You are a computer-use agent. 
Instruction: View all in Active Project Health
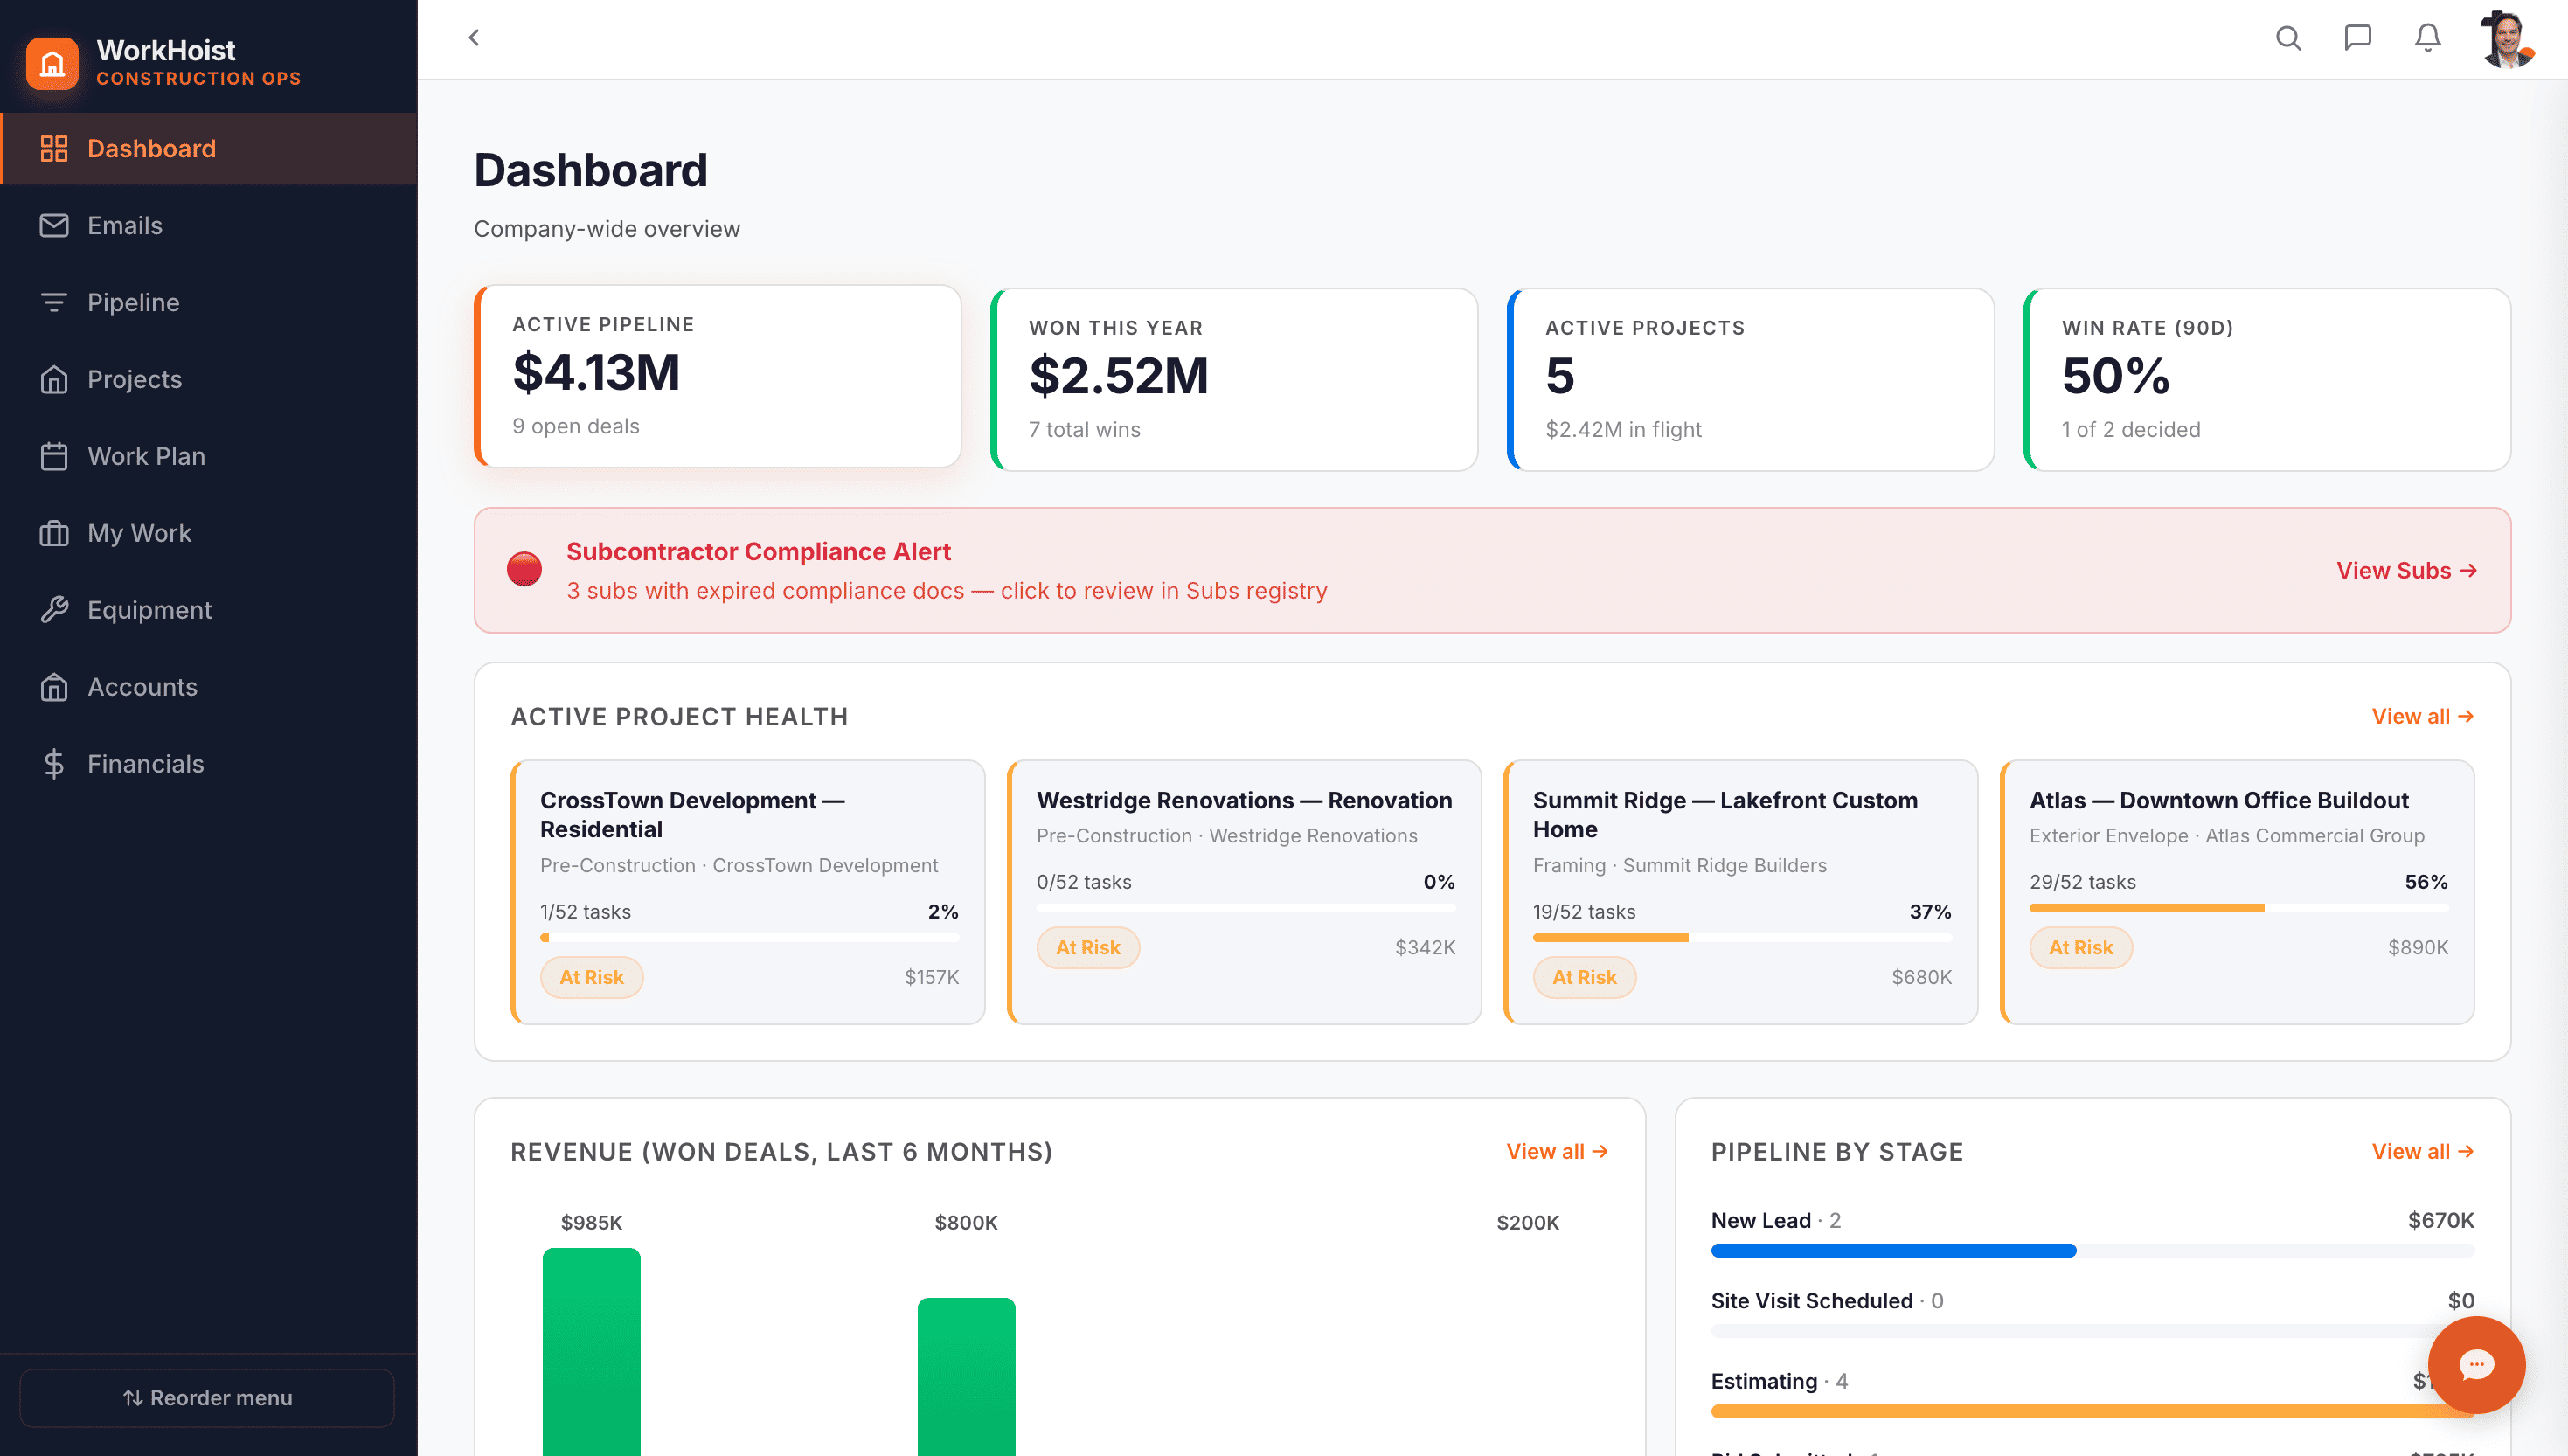pyautogui.click(x=2422, y=717)
